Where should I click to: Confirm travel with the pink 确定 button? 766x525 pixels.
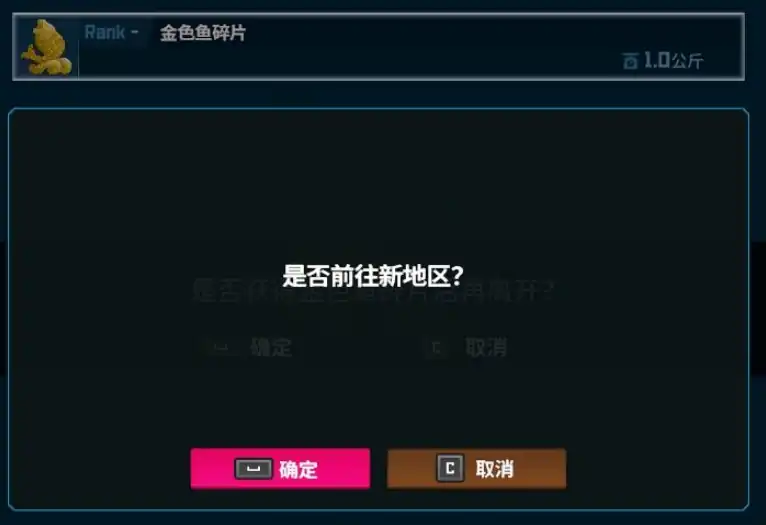(x=280, y=468)
